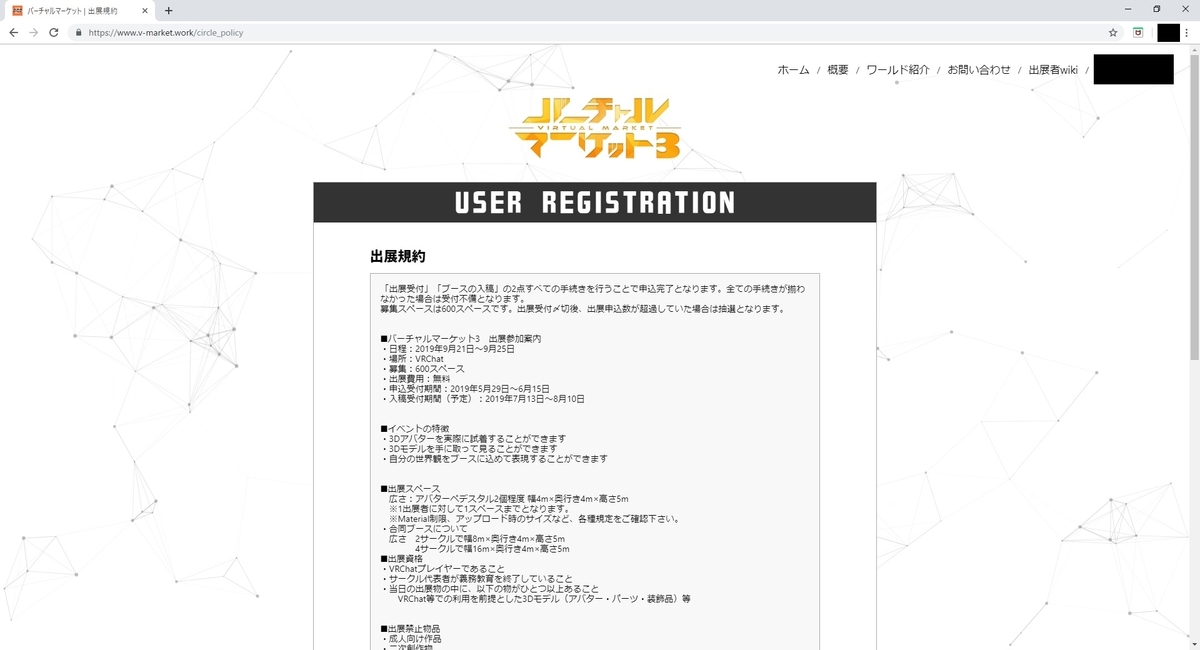Click the extension icon beside the bookmark star
Image resolution: width=1200 pixels, height=650 pixels.
(1138, 32)
